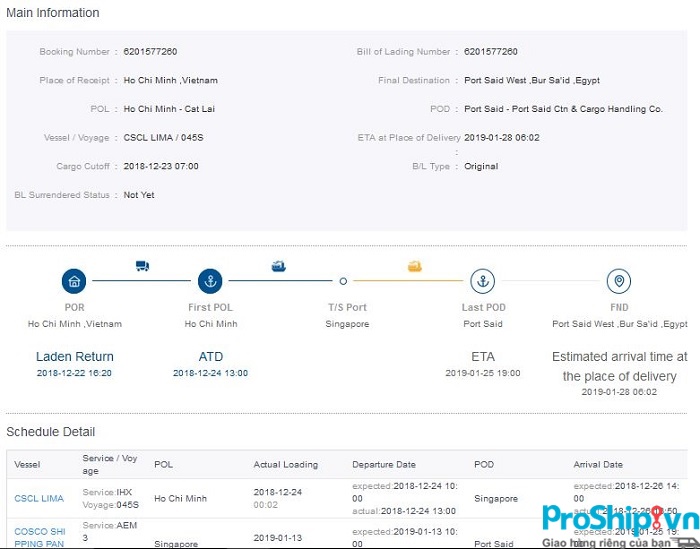
Task: Click the 'Arrival Date' column header
Action: pos(598,464)
